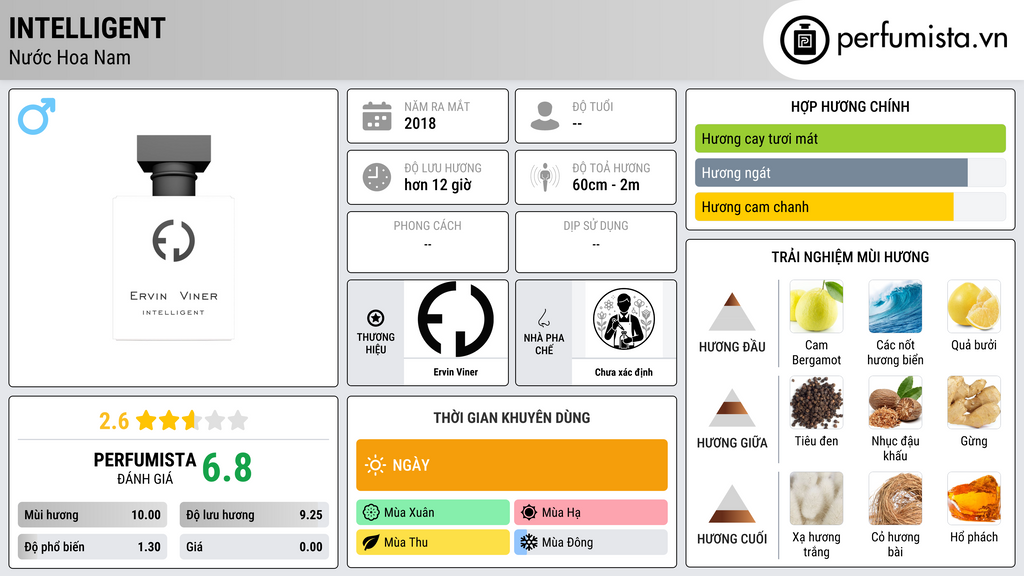1024x576 pixels.
Task: Click the INTELLIGENT page title
Action: 87,28
